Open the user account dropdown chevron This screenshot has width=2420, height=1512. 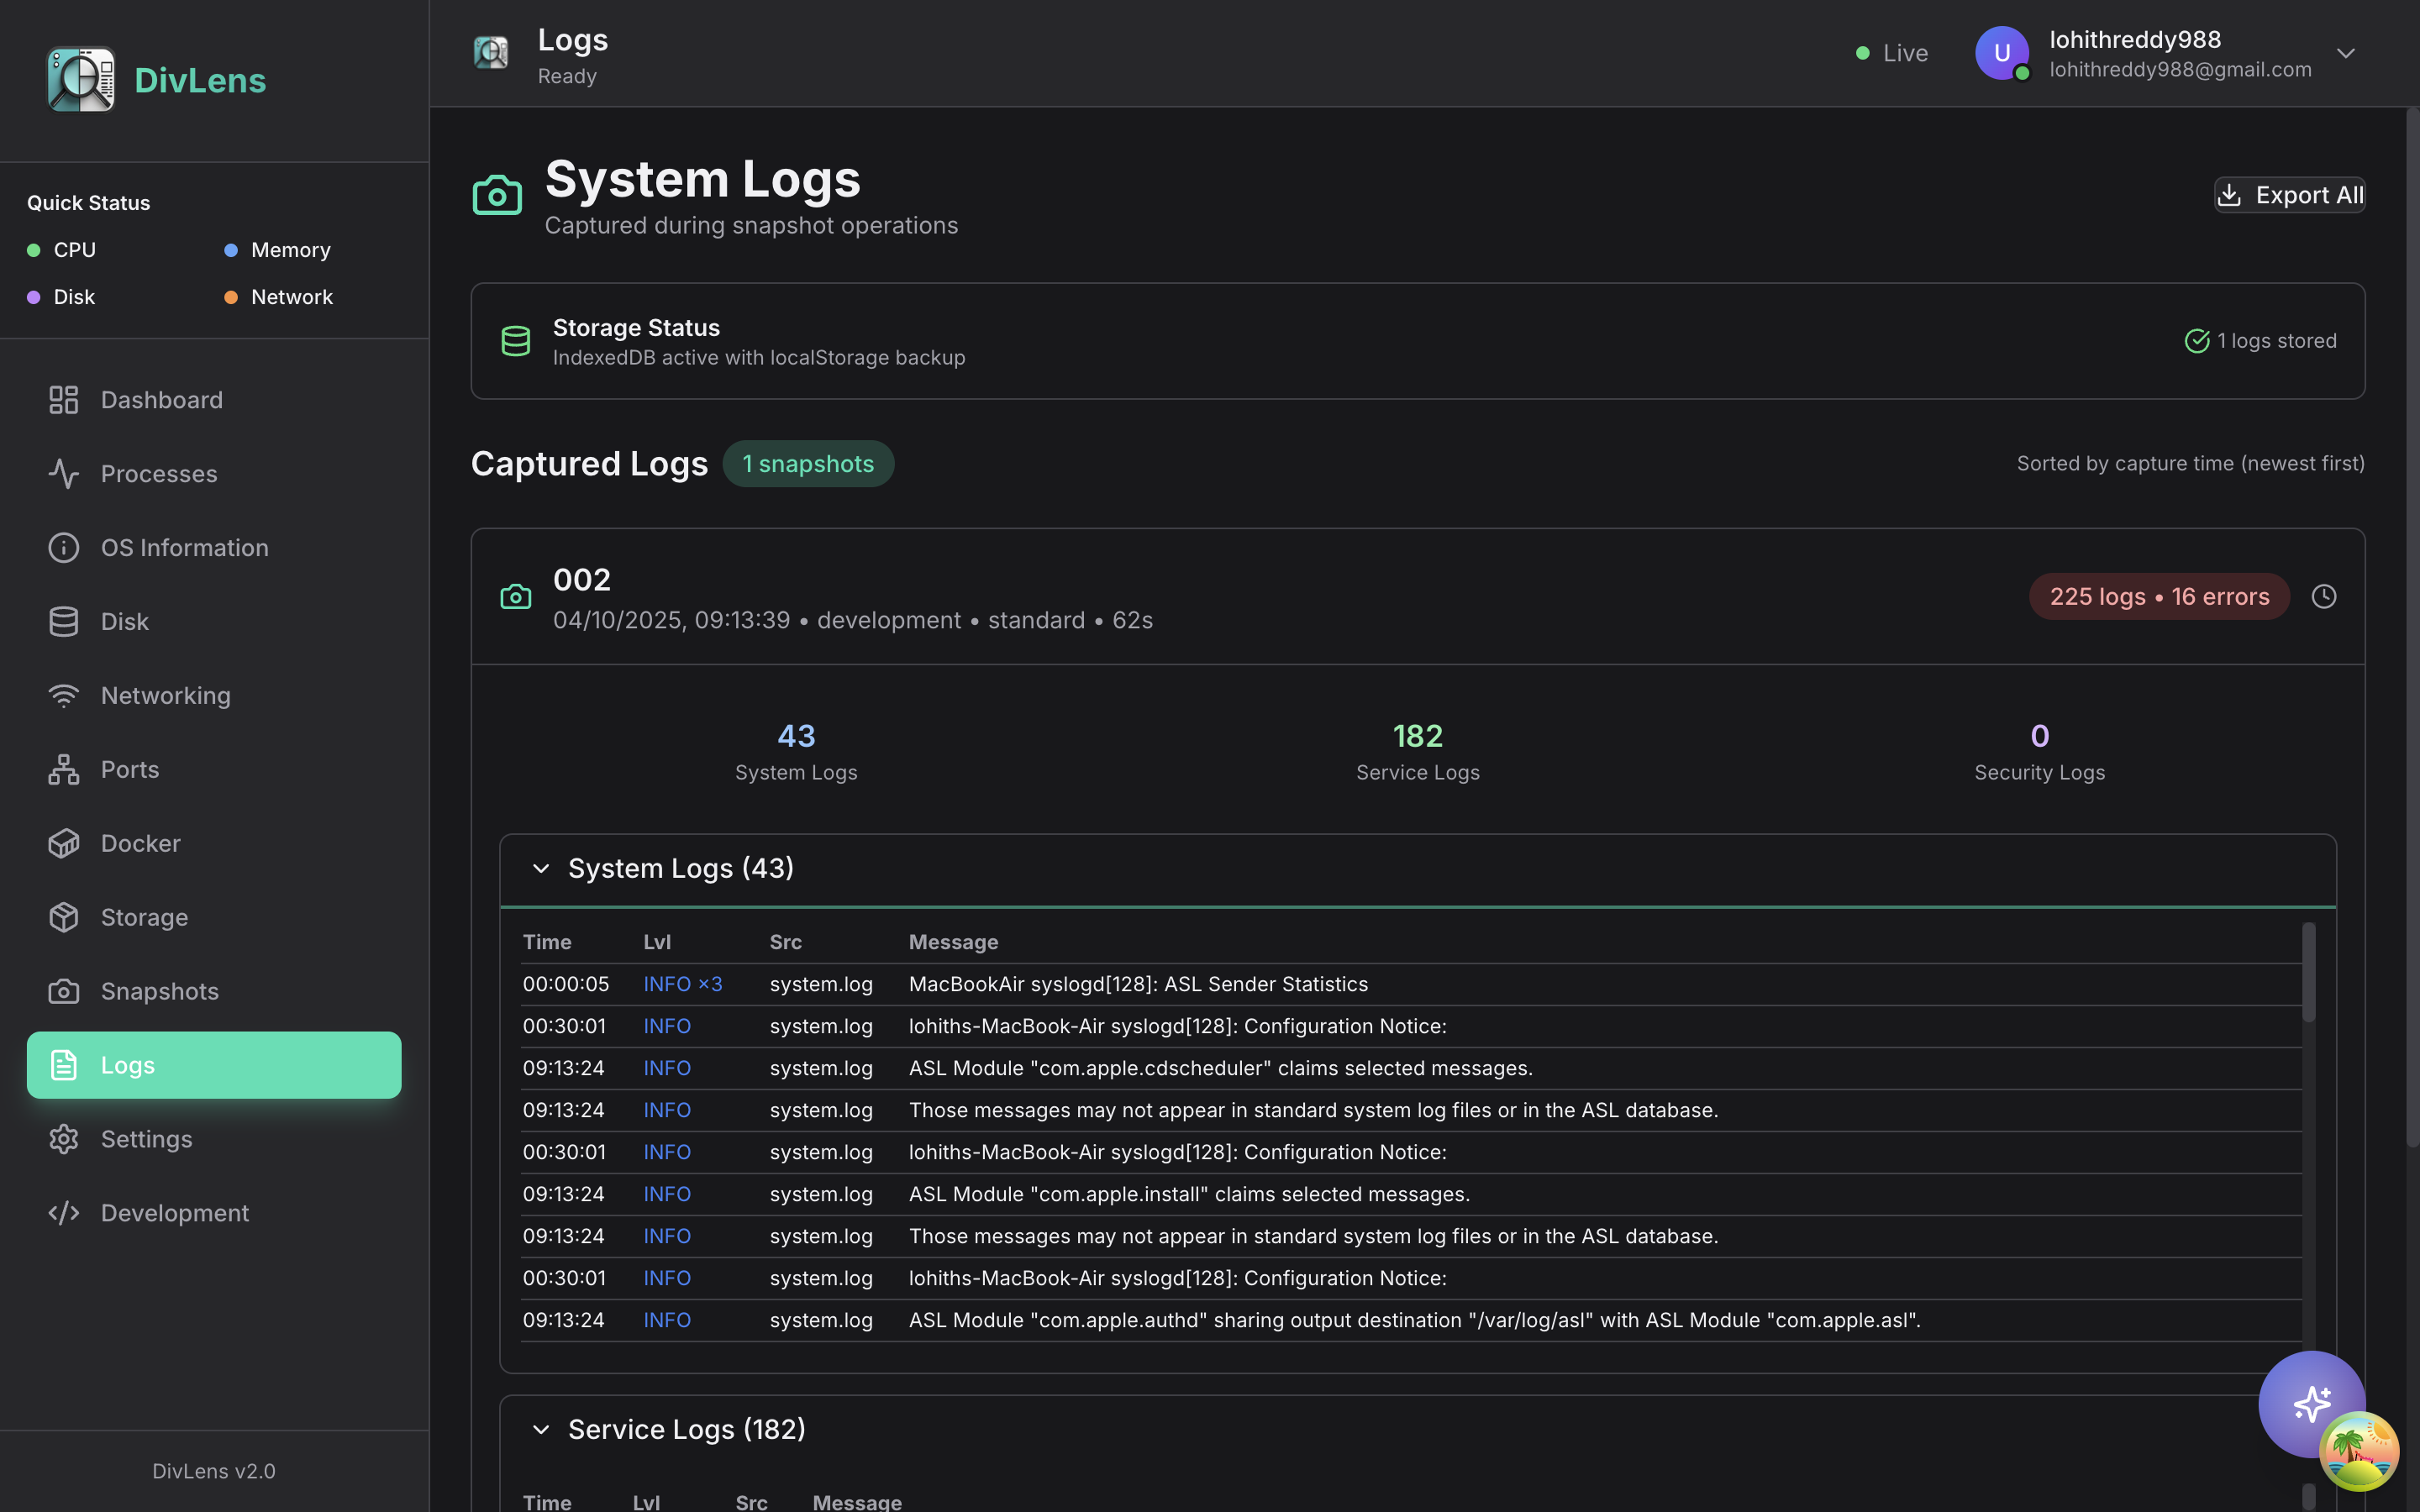click(x=2346, y=53)
